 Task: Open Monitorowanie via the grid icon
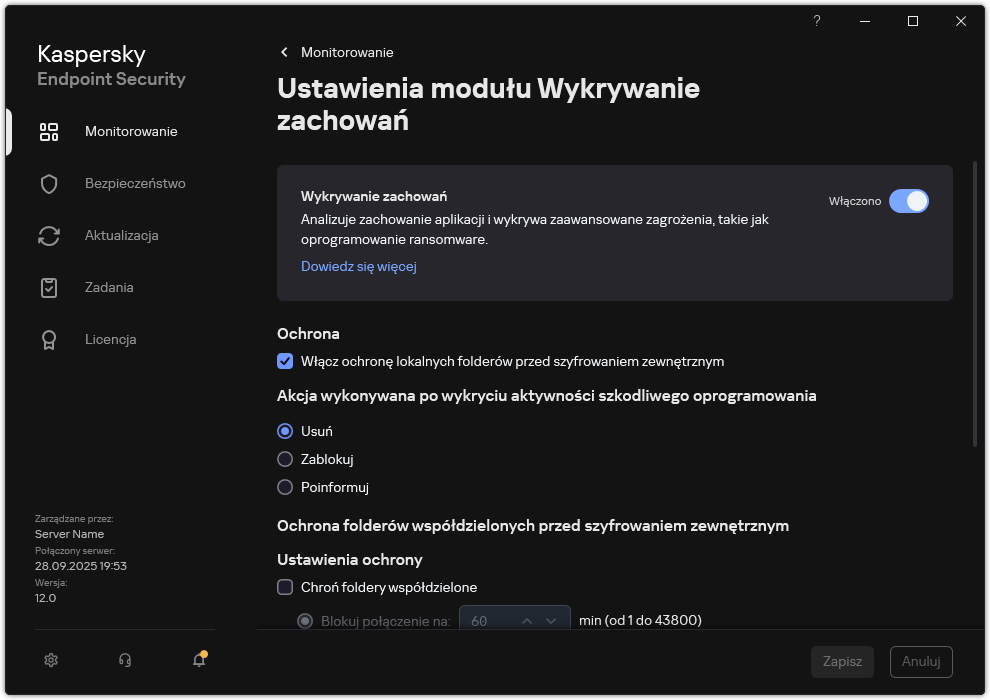click(x=49, y=131)
